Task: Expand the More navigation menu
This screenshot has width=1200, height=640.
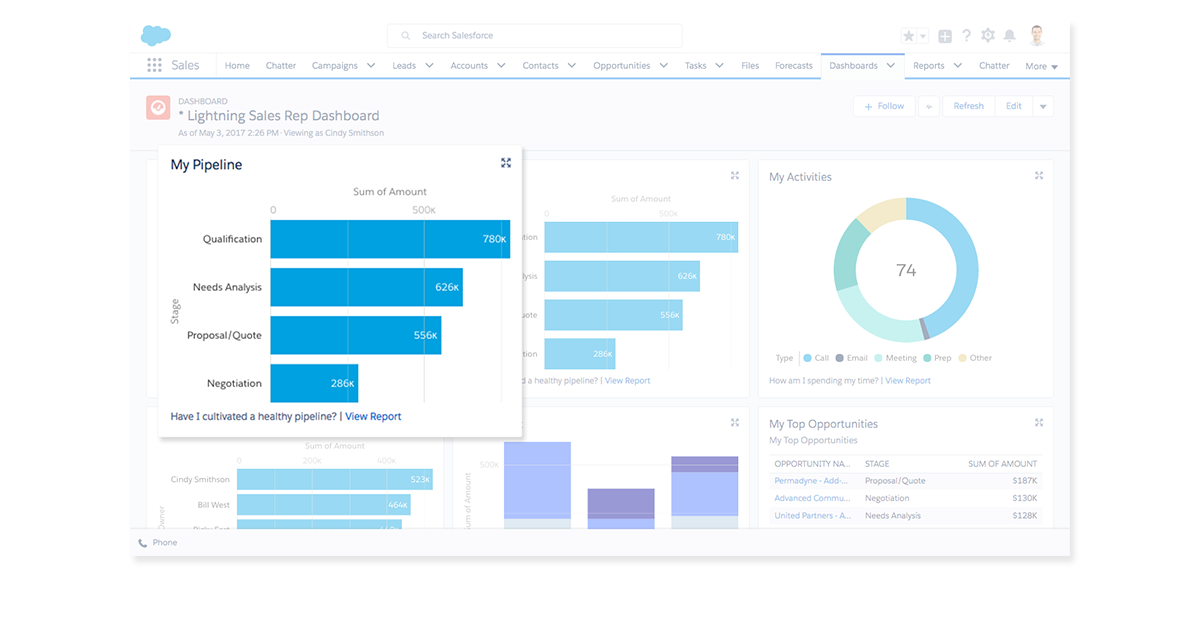Action: coord(1041,67)
